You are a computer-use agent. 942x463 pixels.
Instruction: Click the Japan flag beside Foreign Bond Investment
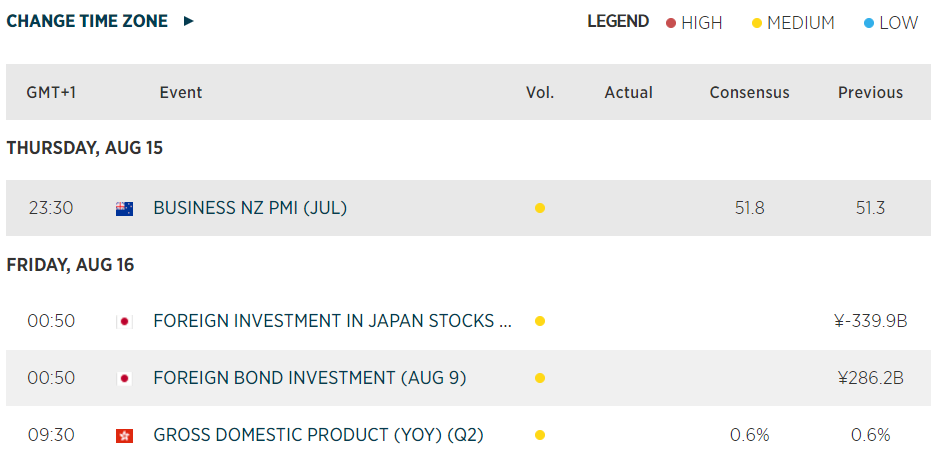(x=125, y=379)
